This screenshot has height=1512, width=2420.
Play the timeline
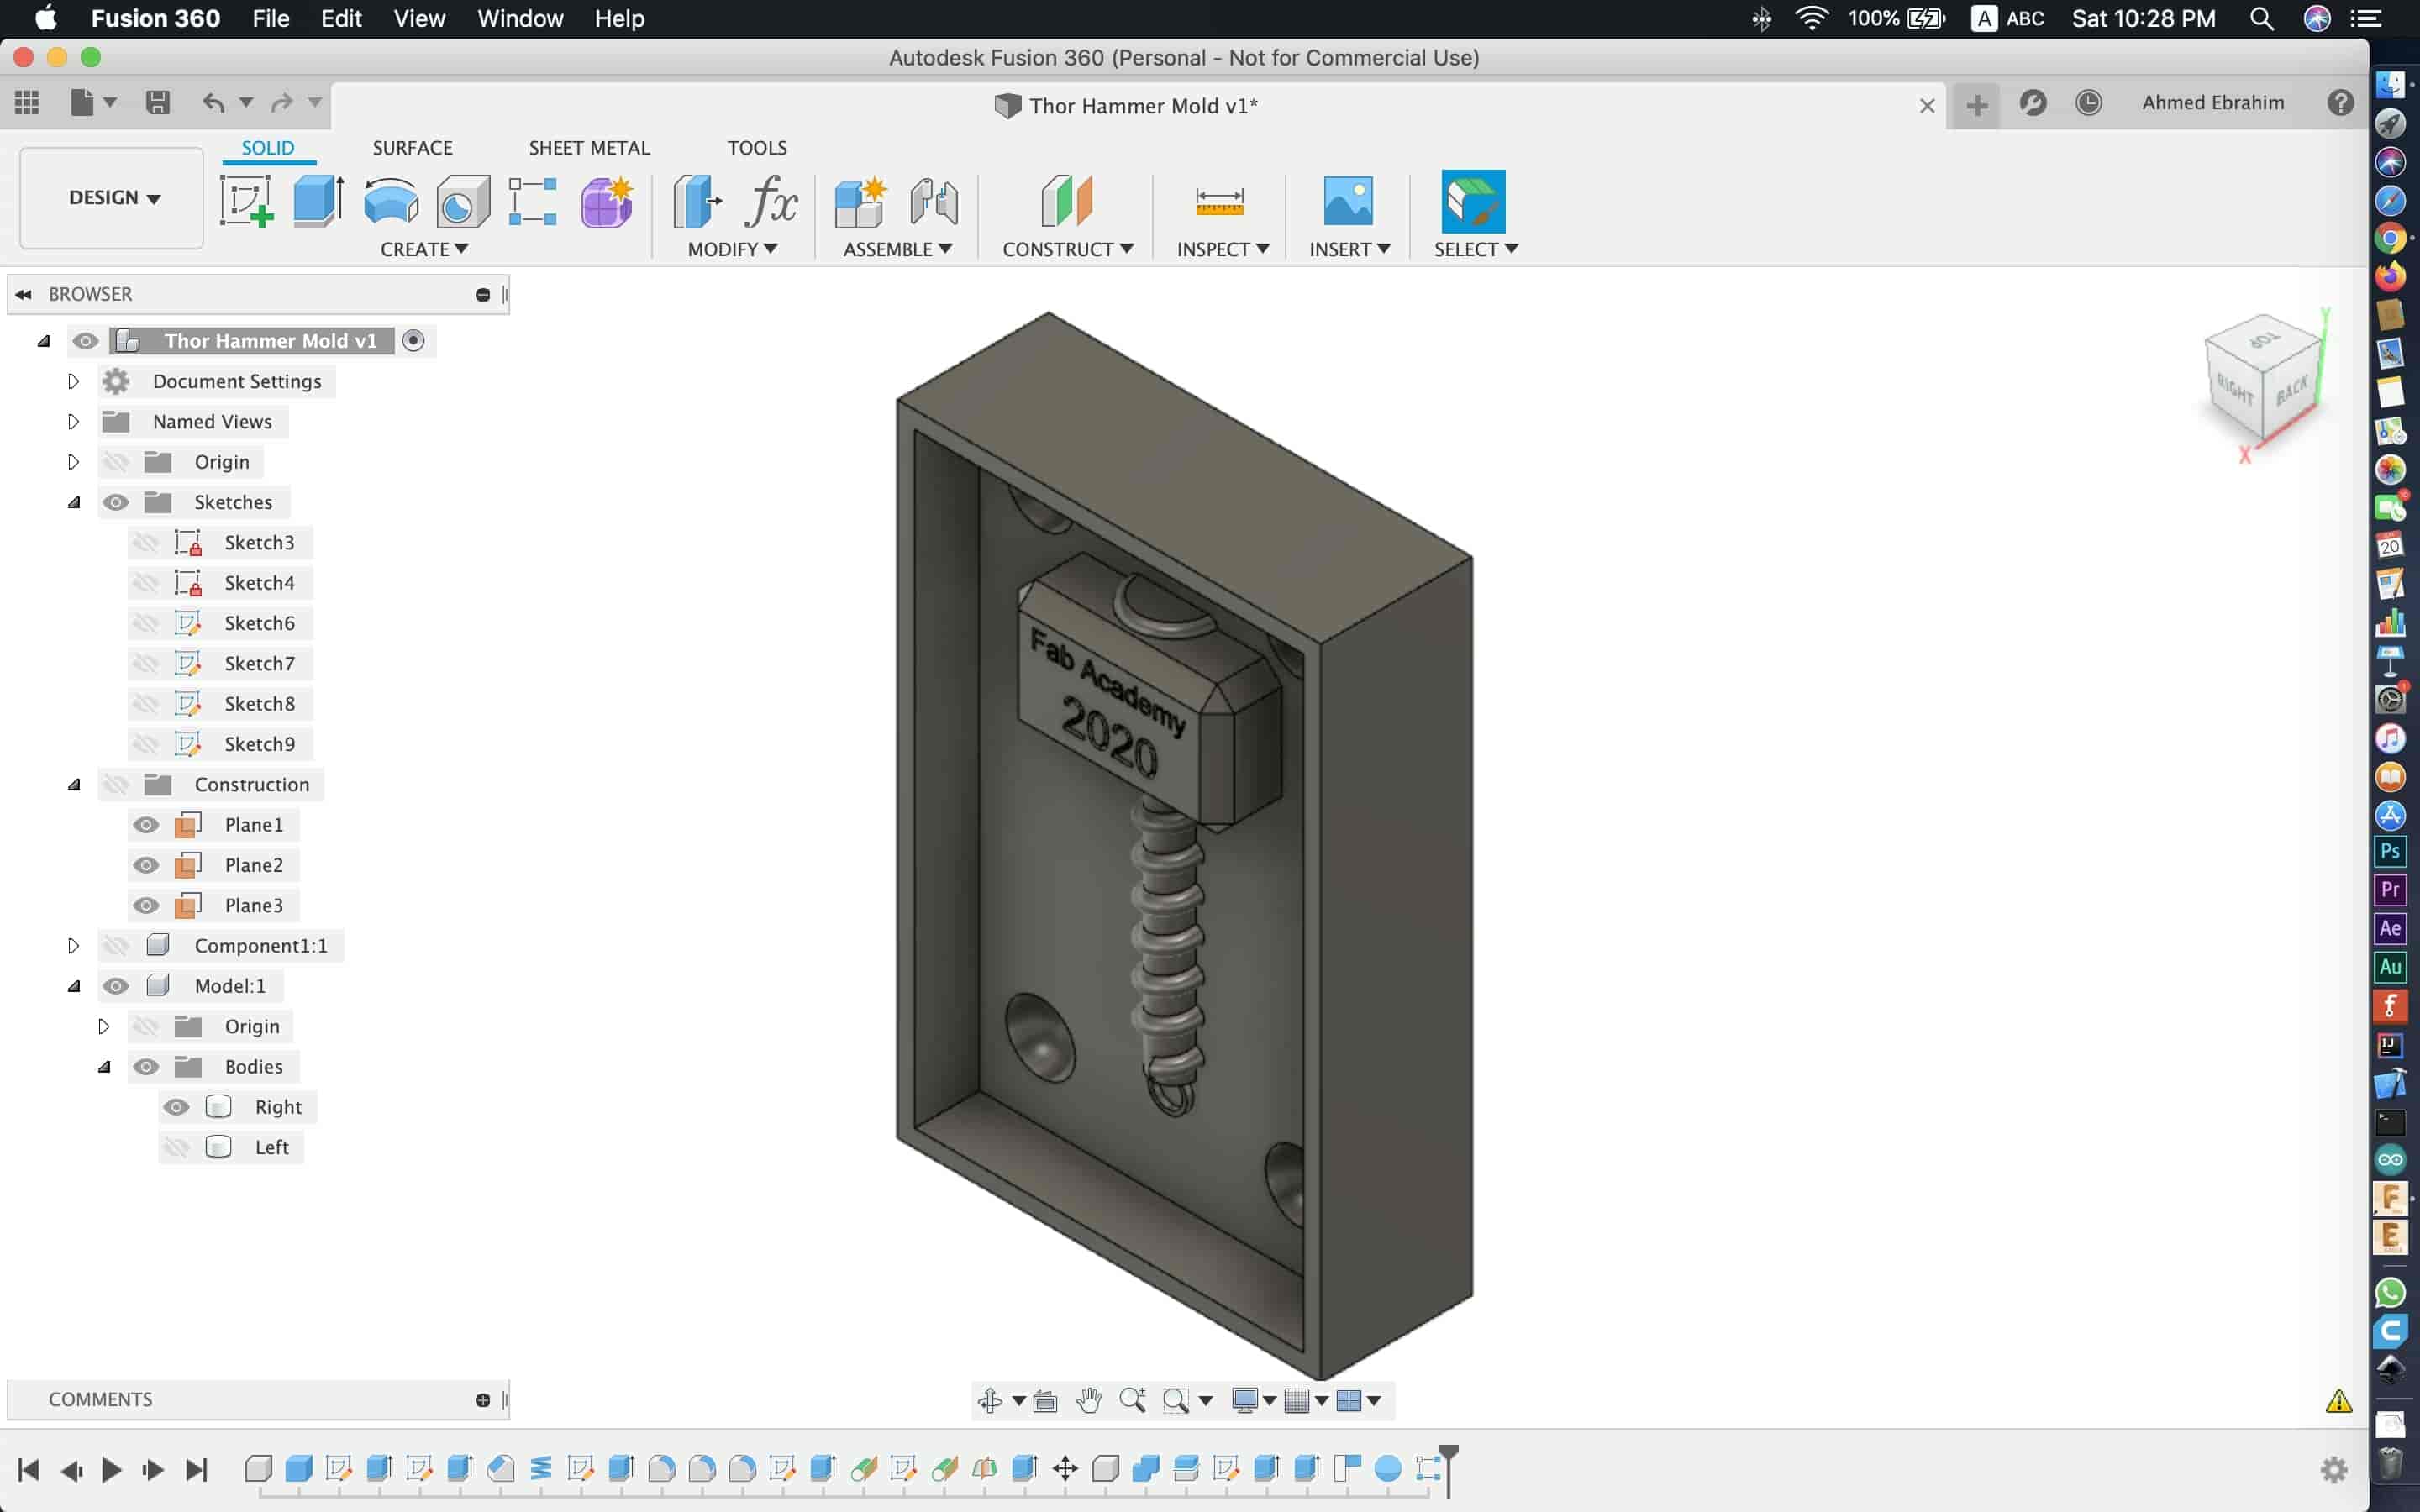[x=112, y=1470]
